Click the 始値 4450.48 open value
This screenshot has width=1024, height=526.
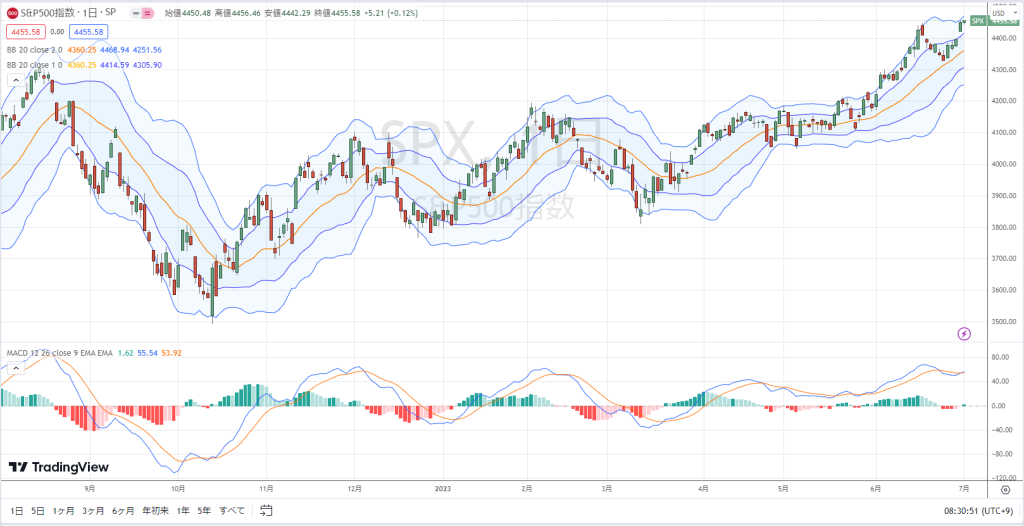(187, 13)
